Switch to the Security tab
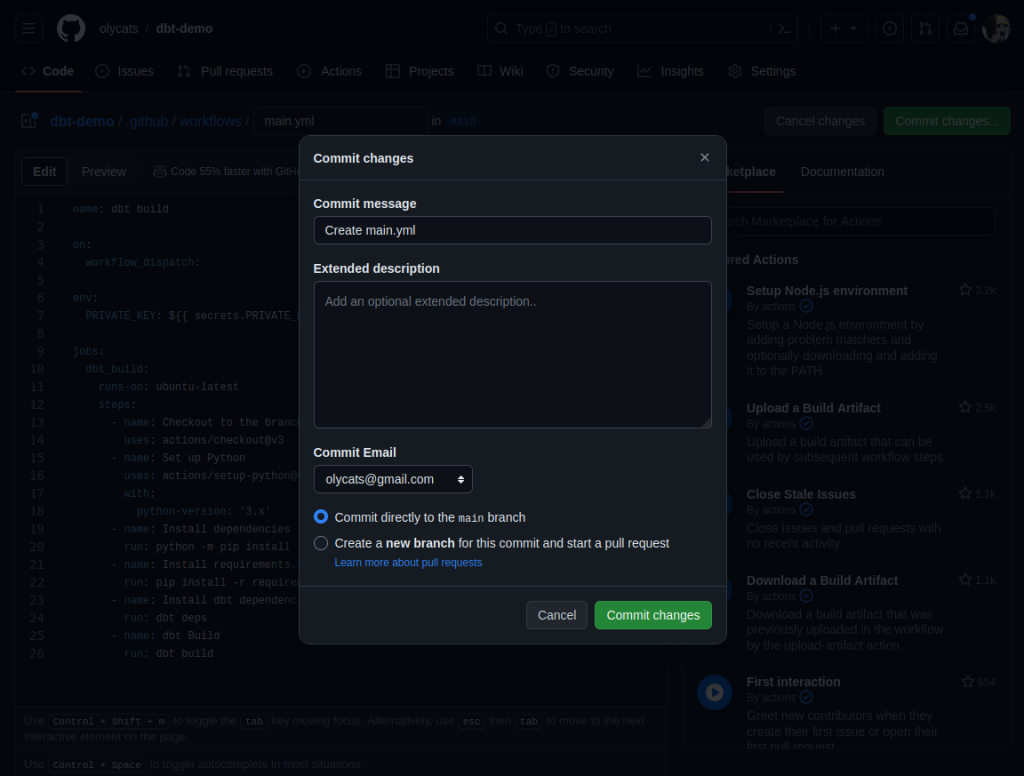 point(580,71)
